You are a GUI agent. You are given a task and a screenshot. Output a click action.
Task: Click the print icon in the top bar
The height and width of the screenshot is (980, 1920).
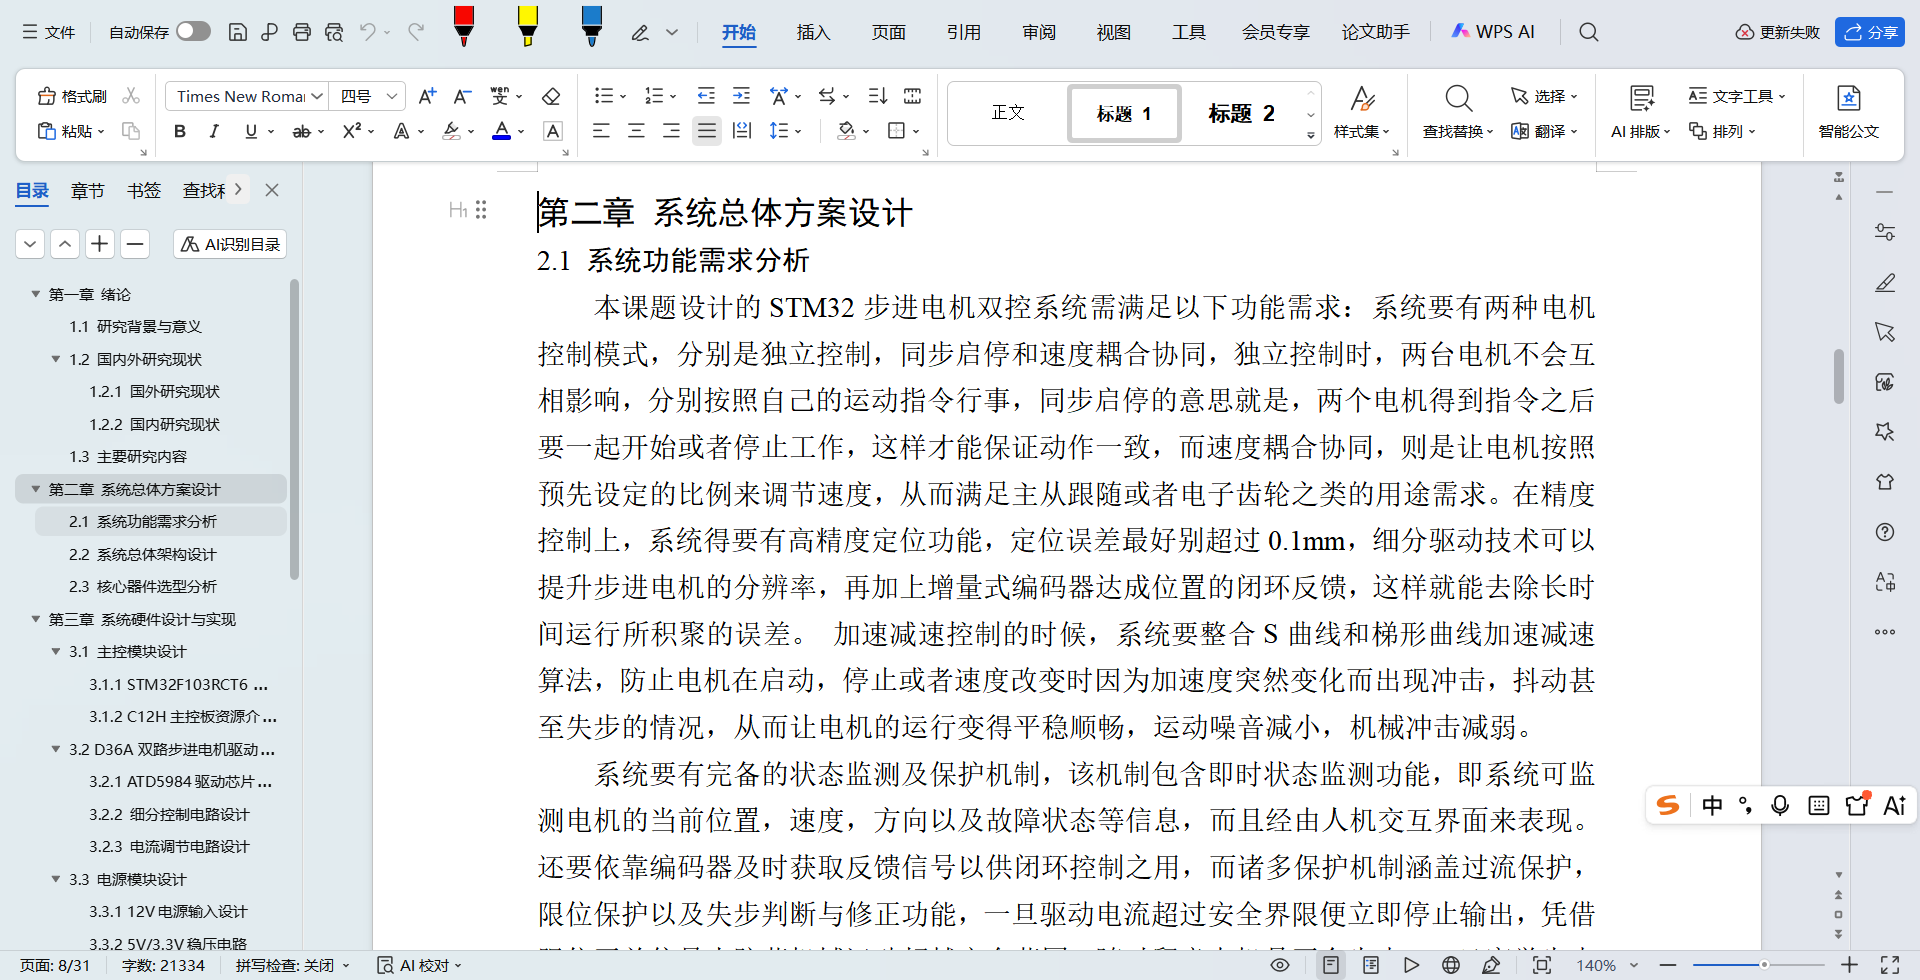click(x=302, y=32)
